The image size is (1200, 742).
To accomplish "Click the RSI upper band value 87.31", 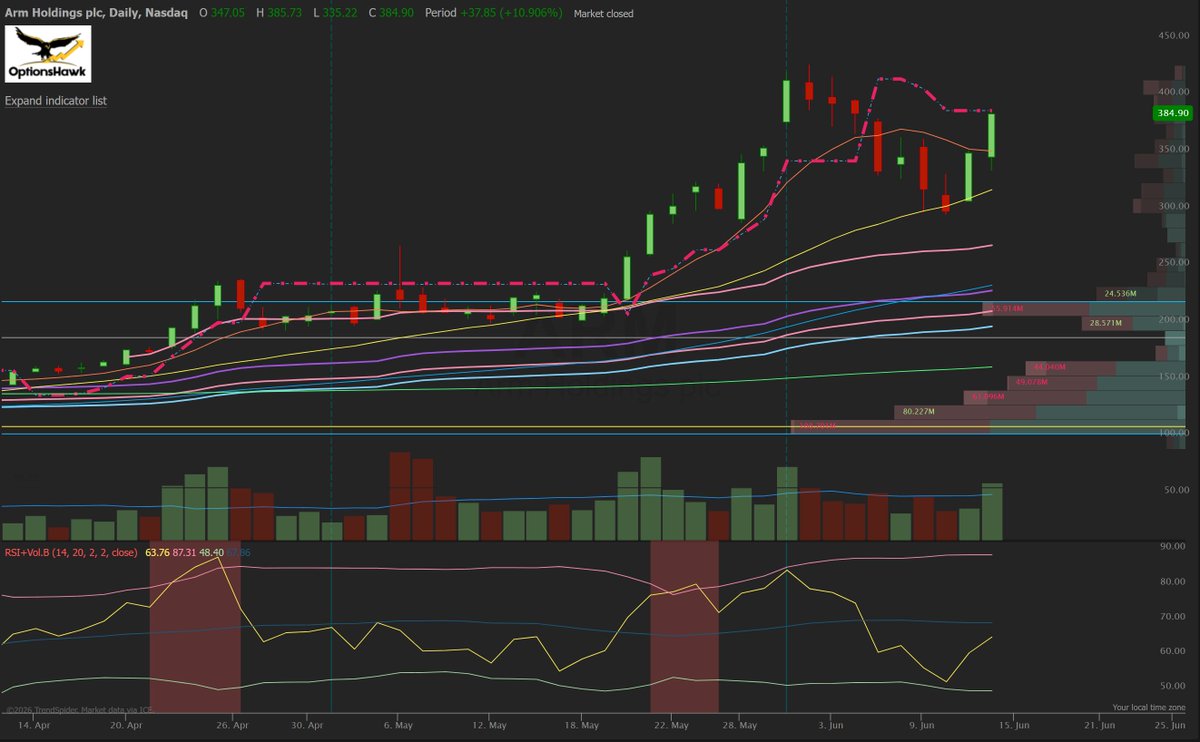I will [x=184, y=551].
